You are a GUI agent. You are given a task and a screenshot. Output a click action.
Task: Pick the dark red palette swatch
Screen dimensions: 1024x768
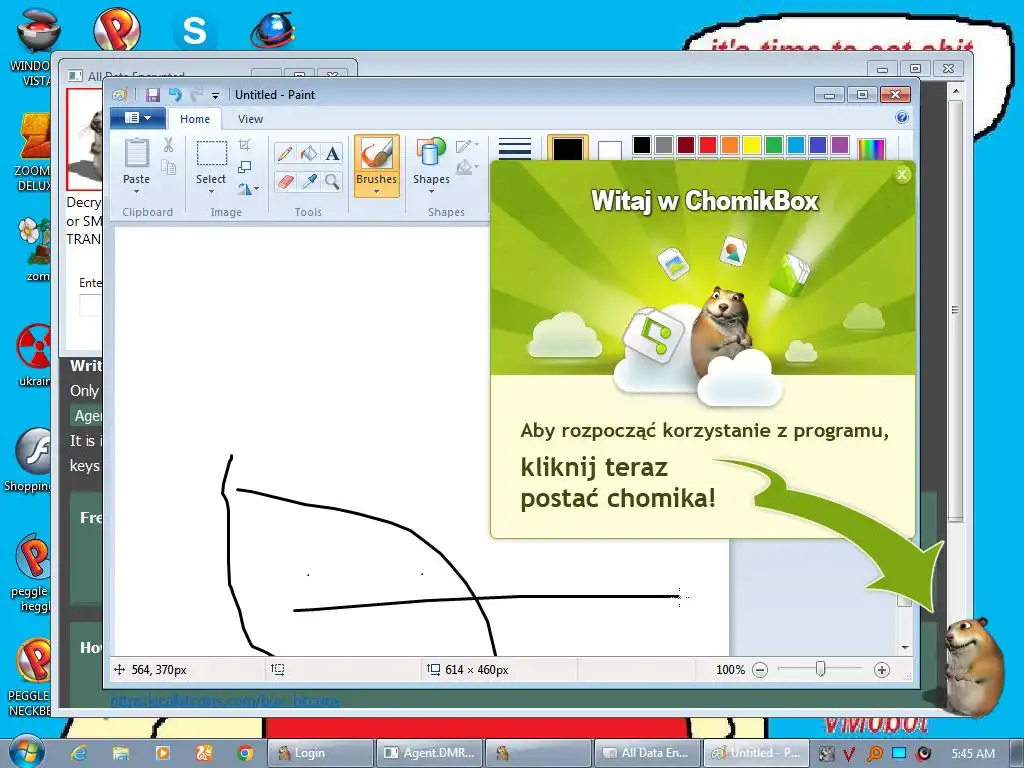click(686, 144)
